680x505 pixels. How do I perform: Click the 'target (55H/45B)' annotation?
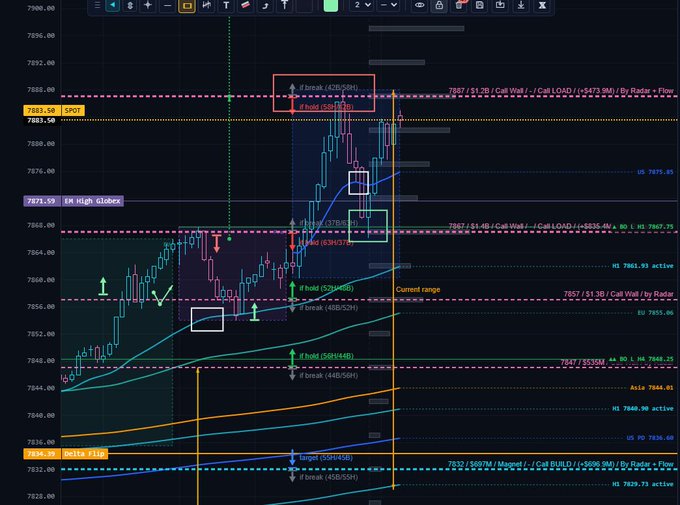(326, 458)
